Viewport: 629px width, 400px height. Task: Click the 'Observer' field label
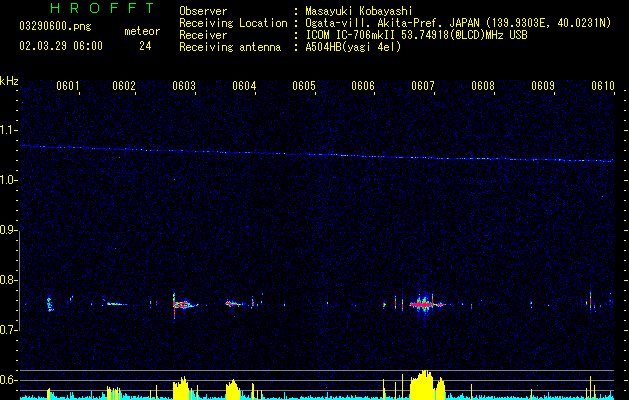203,11
